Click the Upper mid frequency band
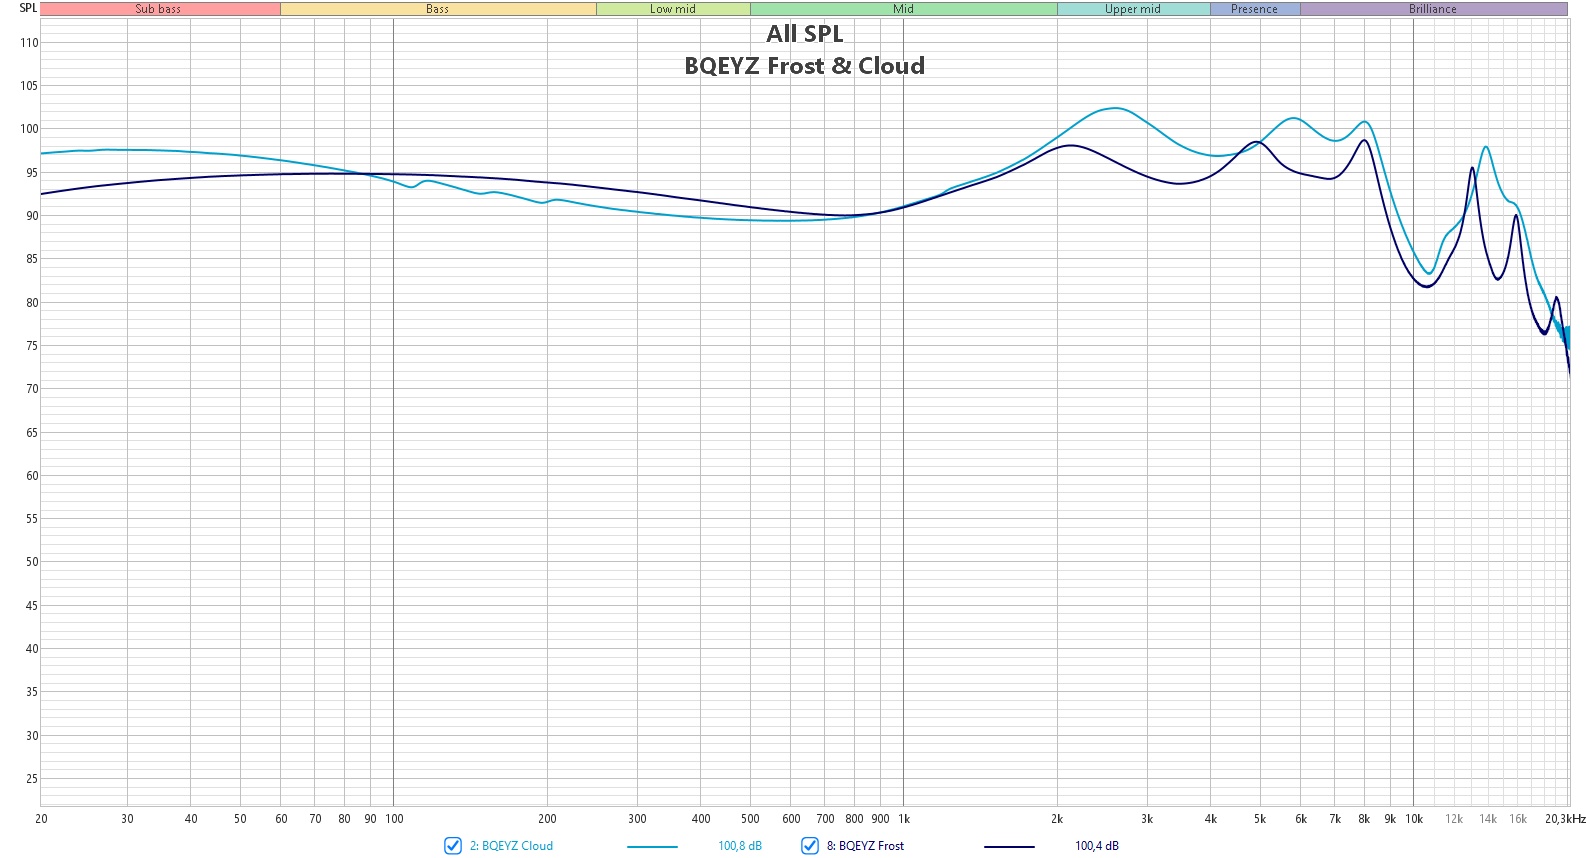This screenshot has height=858, width=1590. pos(1133,9)
